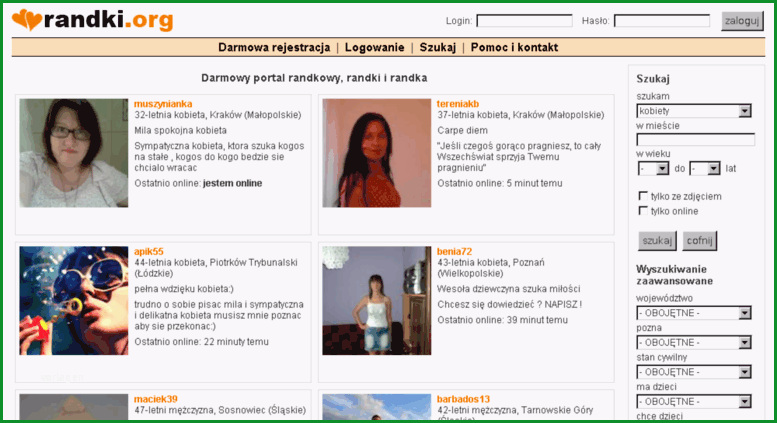Visit the maciek39 username link

pos(156,399)
